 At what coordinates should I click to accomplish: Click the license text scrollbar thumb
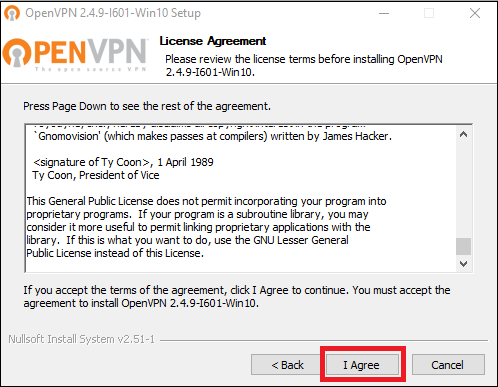(x=463, y=246)
